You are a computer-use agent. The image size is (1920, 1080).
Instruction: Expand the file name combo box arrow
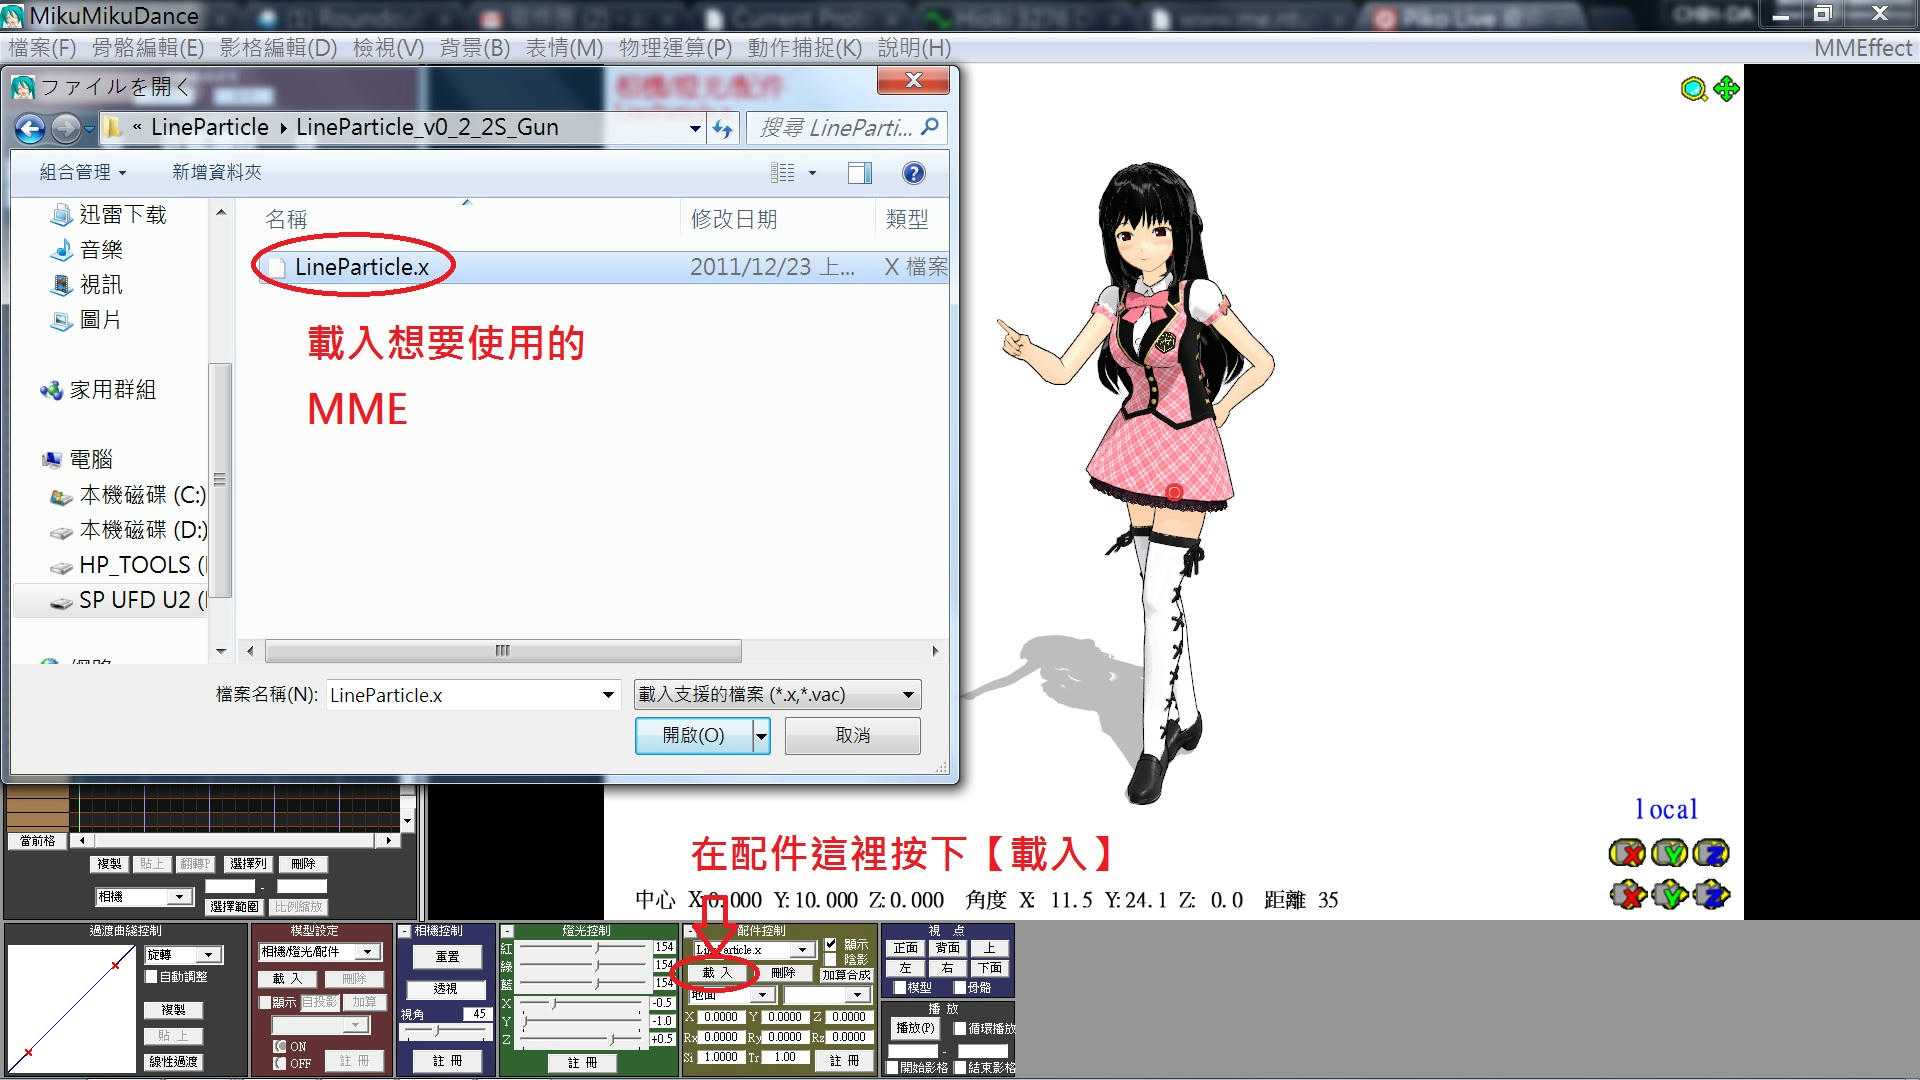click(608, 695)
